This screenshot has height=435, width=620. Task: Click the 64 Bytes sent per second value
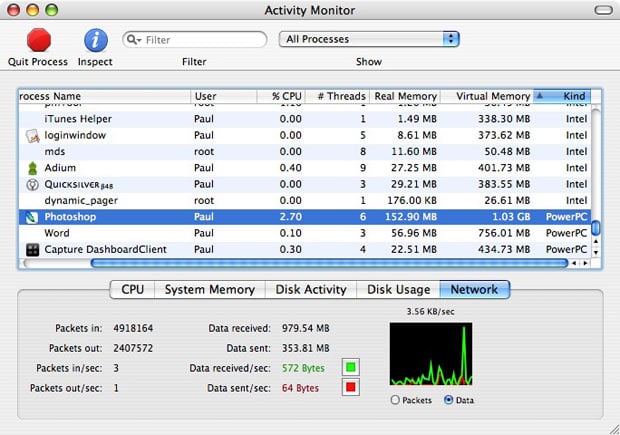pos(300,388)
